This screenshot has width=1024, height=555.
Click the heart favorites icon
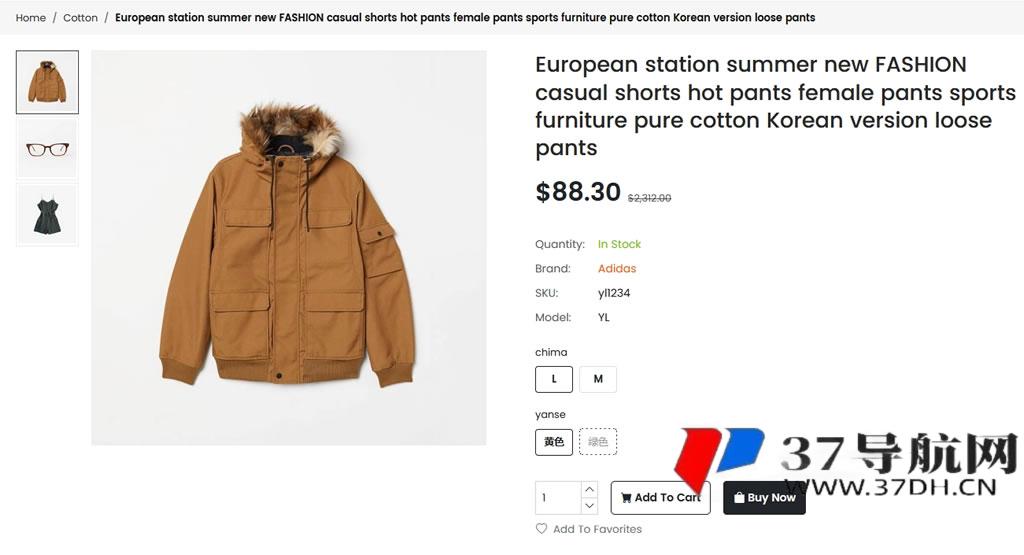[541, 529]
